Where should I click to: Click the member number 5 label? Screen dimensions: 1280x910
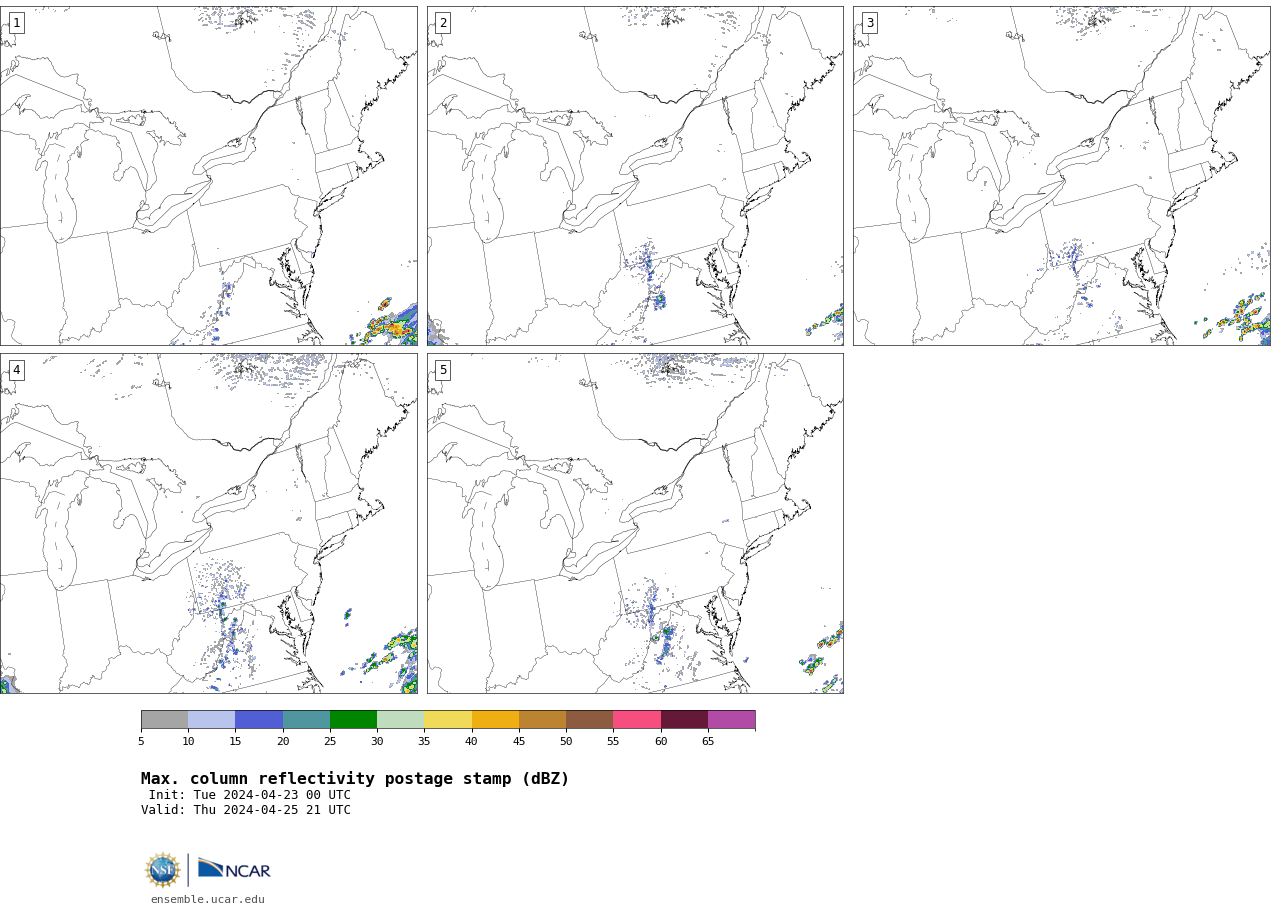click(443, 370)
